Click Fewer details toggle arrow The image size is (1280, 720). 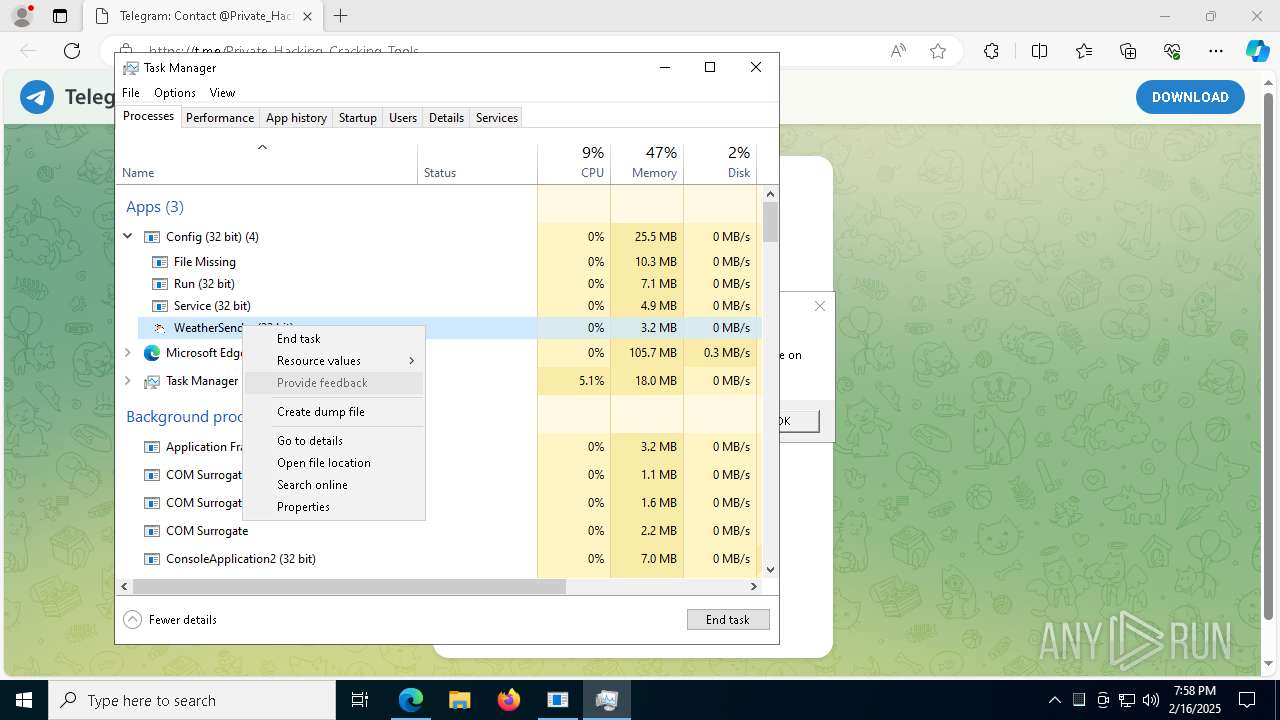coord(133,620)
